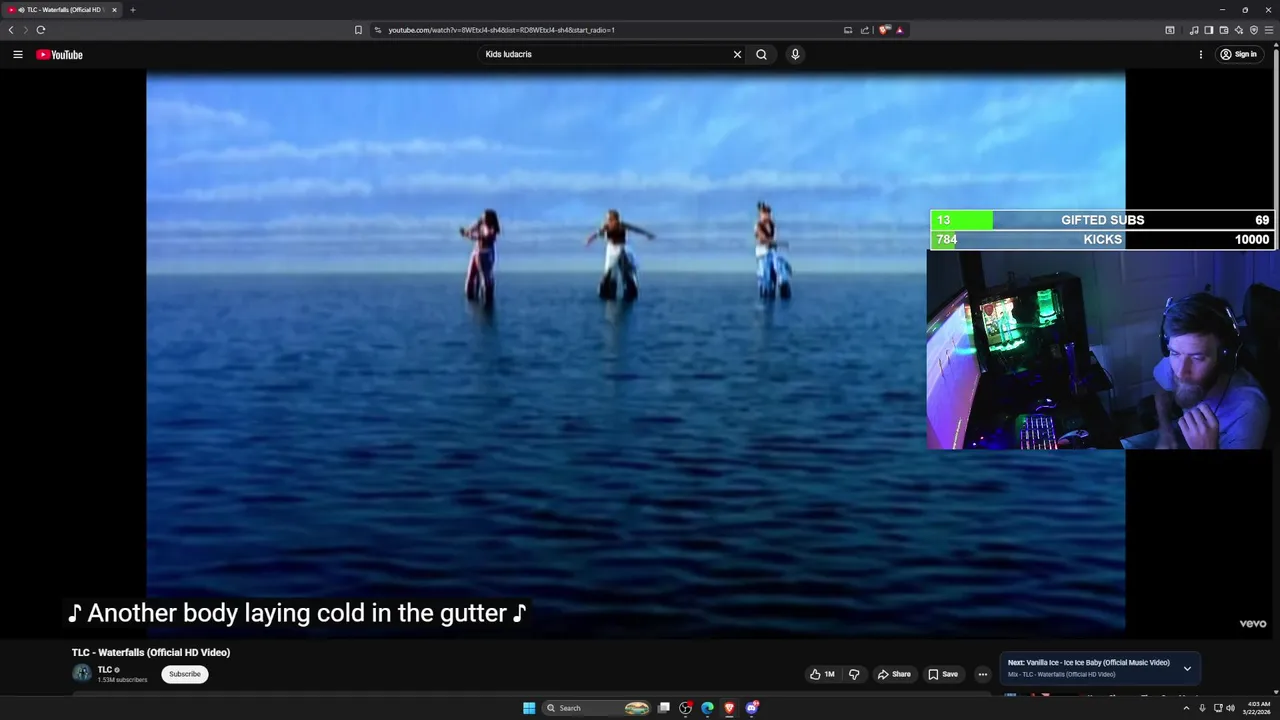Open the clock showing 4:03 AM
This screenshot has width=1280, height=720.
point(1259,708)
